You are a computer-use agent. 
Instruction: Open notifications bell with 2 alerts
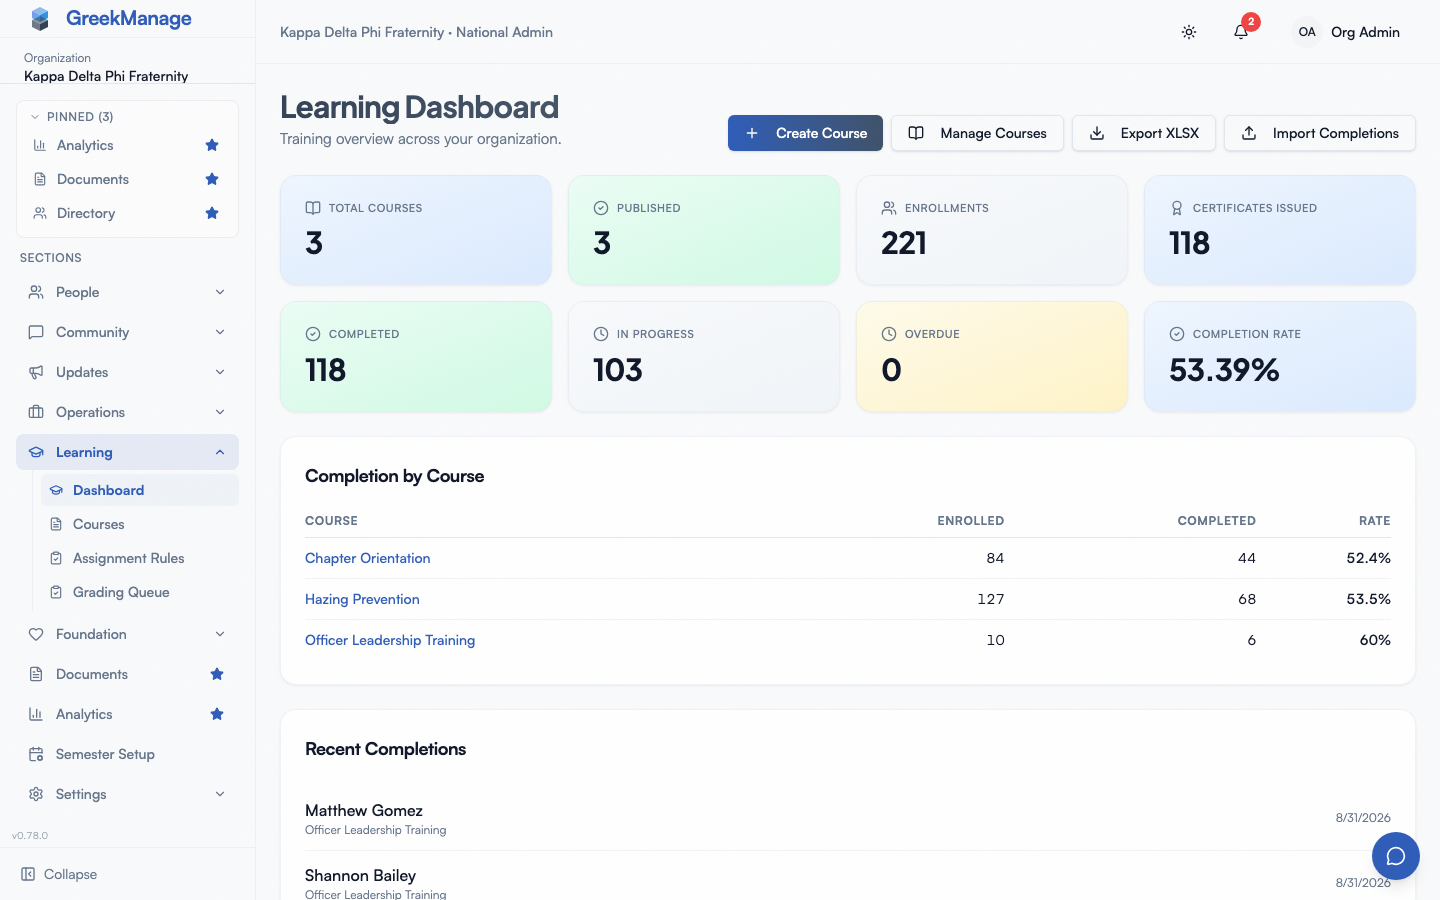tap(1241, 32)
